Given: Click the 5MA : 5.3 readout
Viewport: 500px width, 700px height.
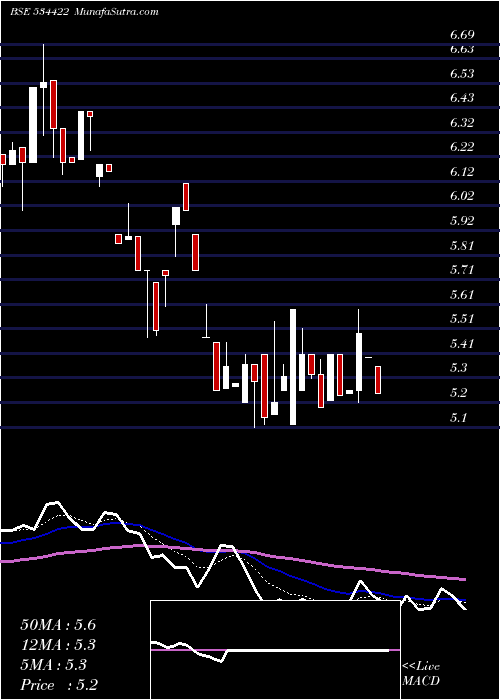Looking at the screenshot, I should pyautogui.click(x=53, y=665).
